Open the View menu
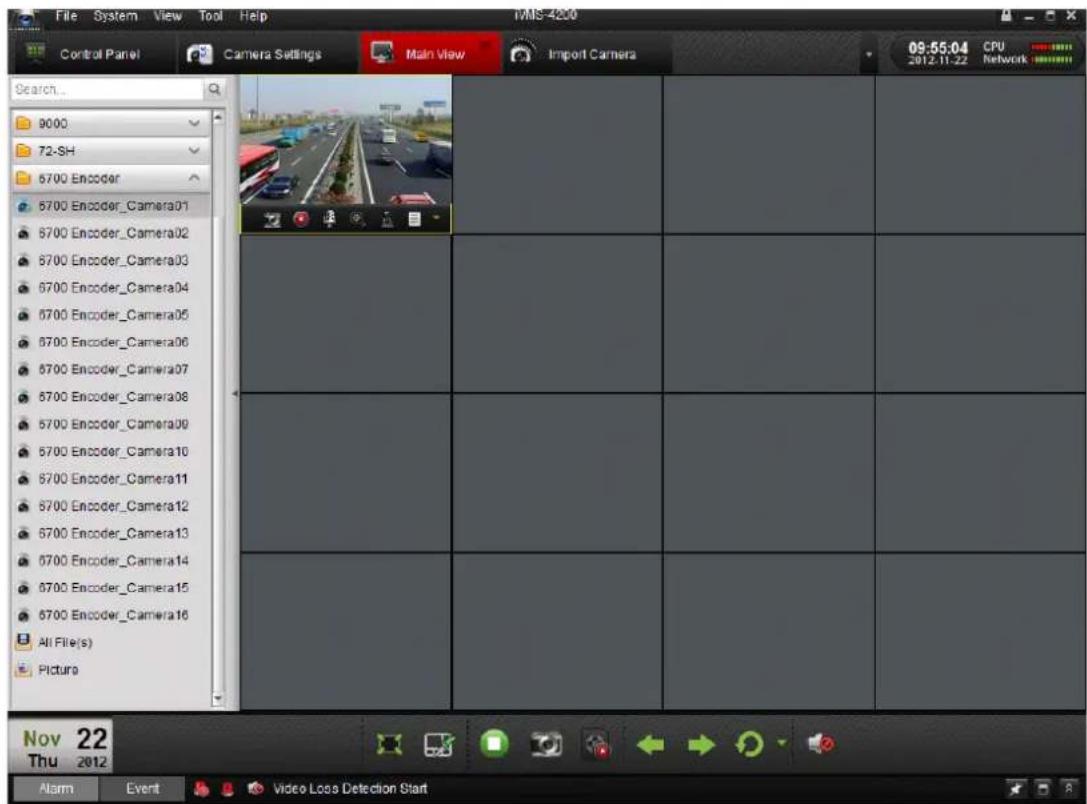 (167, 15)
